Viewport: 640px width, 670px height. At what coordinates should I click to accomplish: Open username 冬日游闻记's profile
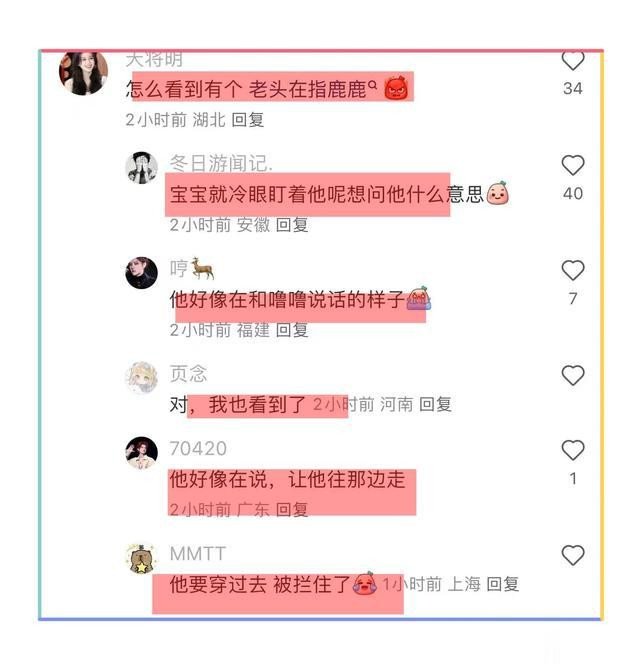pos(221,163)
